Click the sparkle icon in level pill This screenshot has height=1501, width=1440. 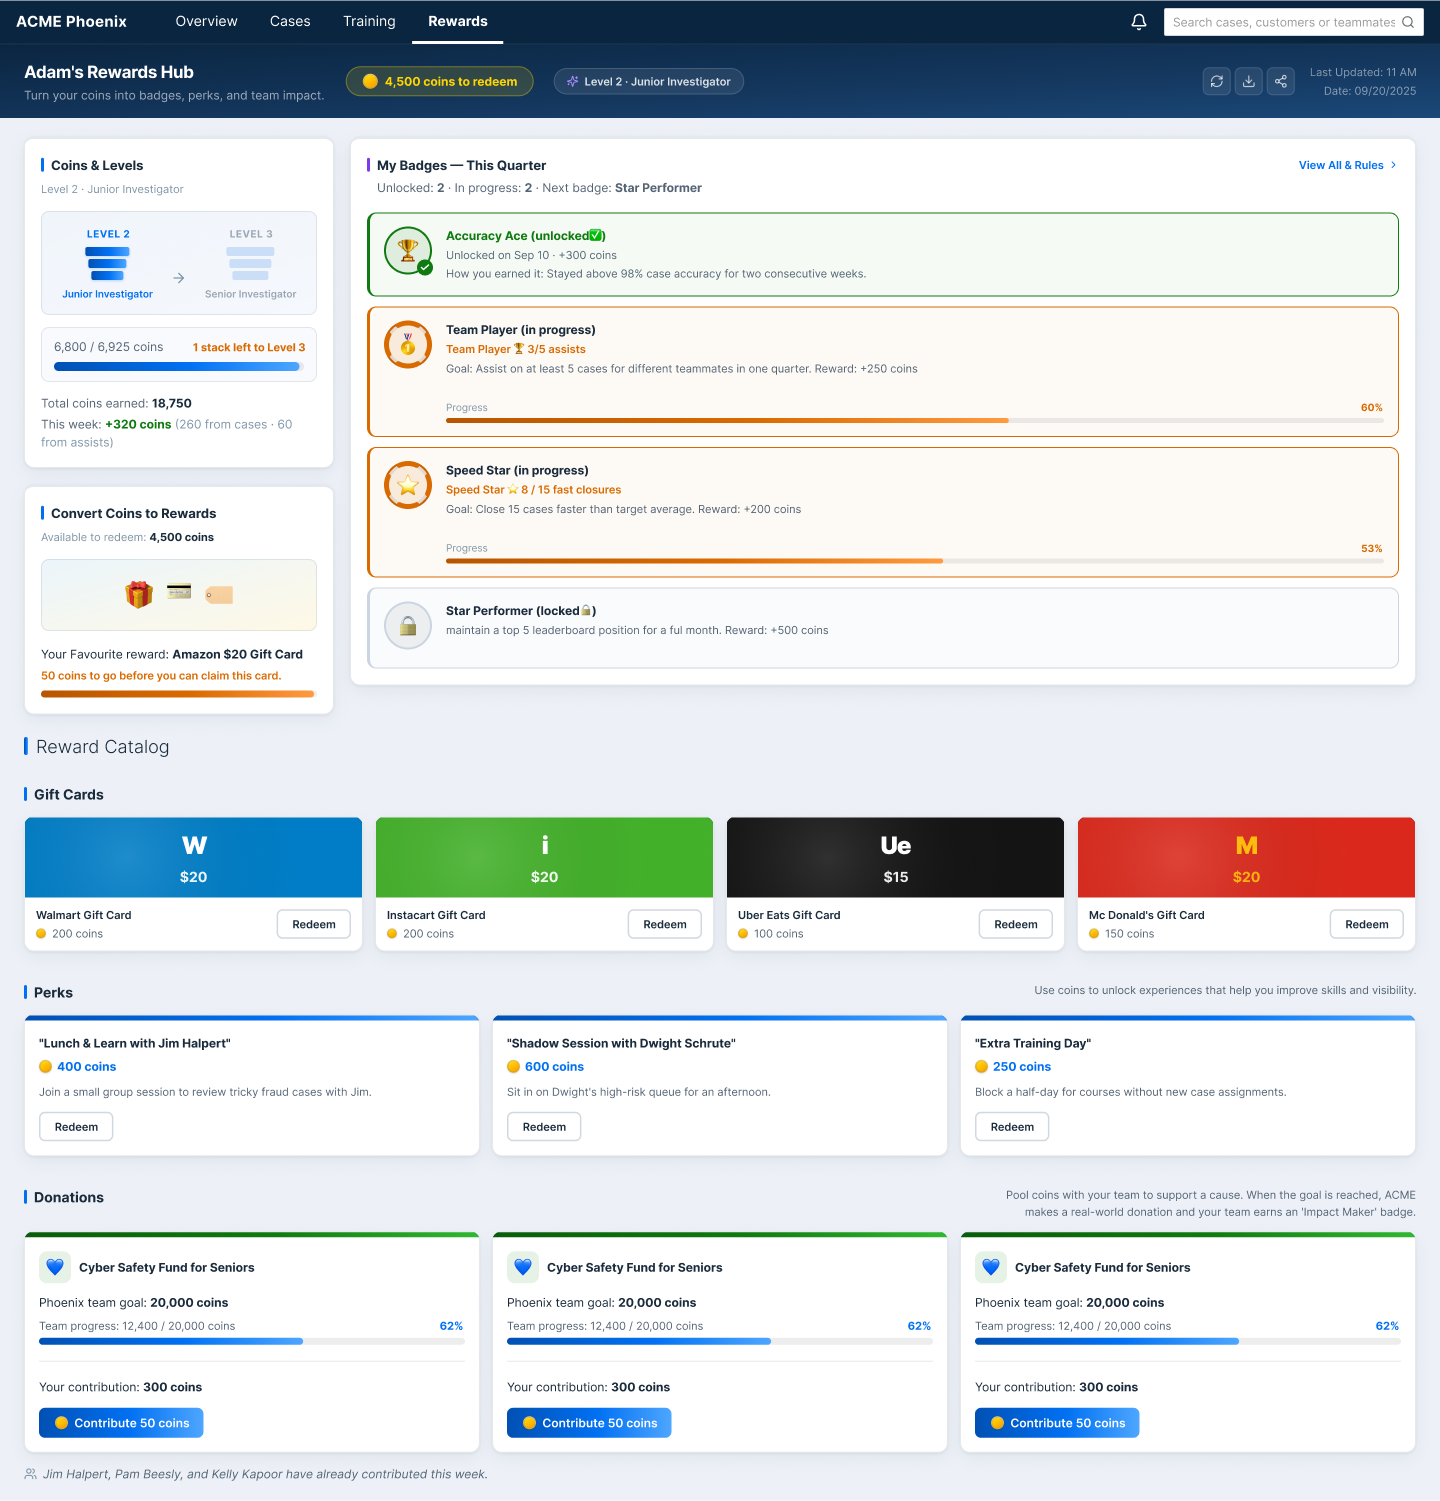573,82
